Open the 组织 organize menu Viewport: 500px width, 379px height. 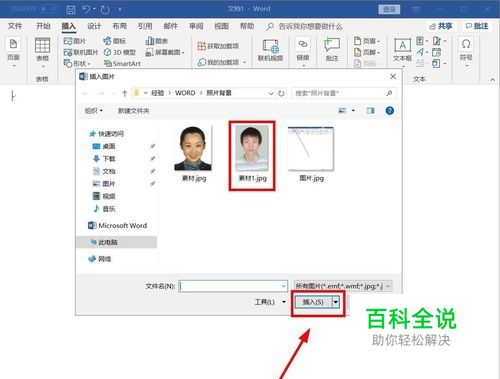pos(94,111)
